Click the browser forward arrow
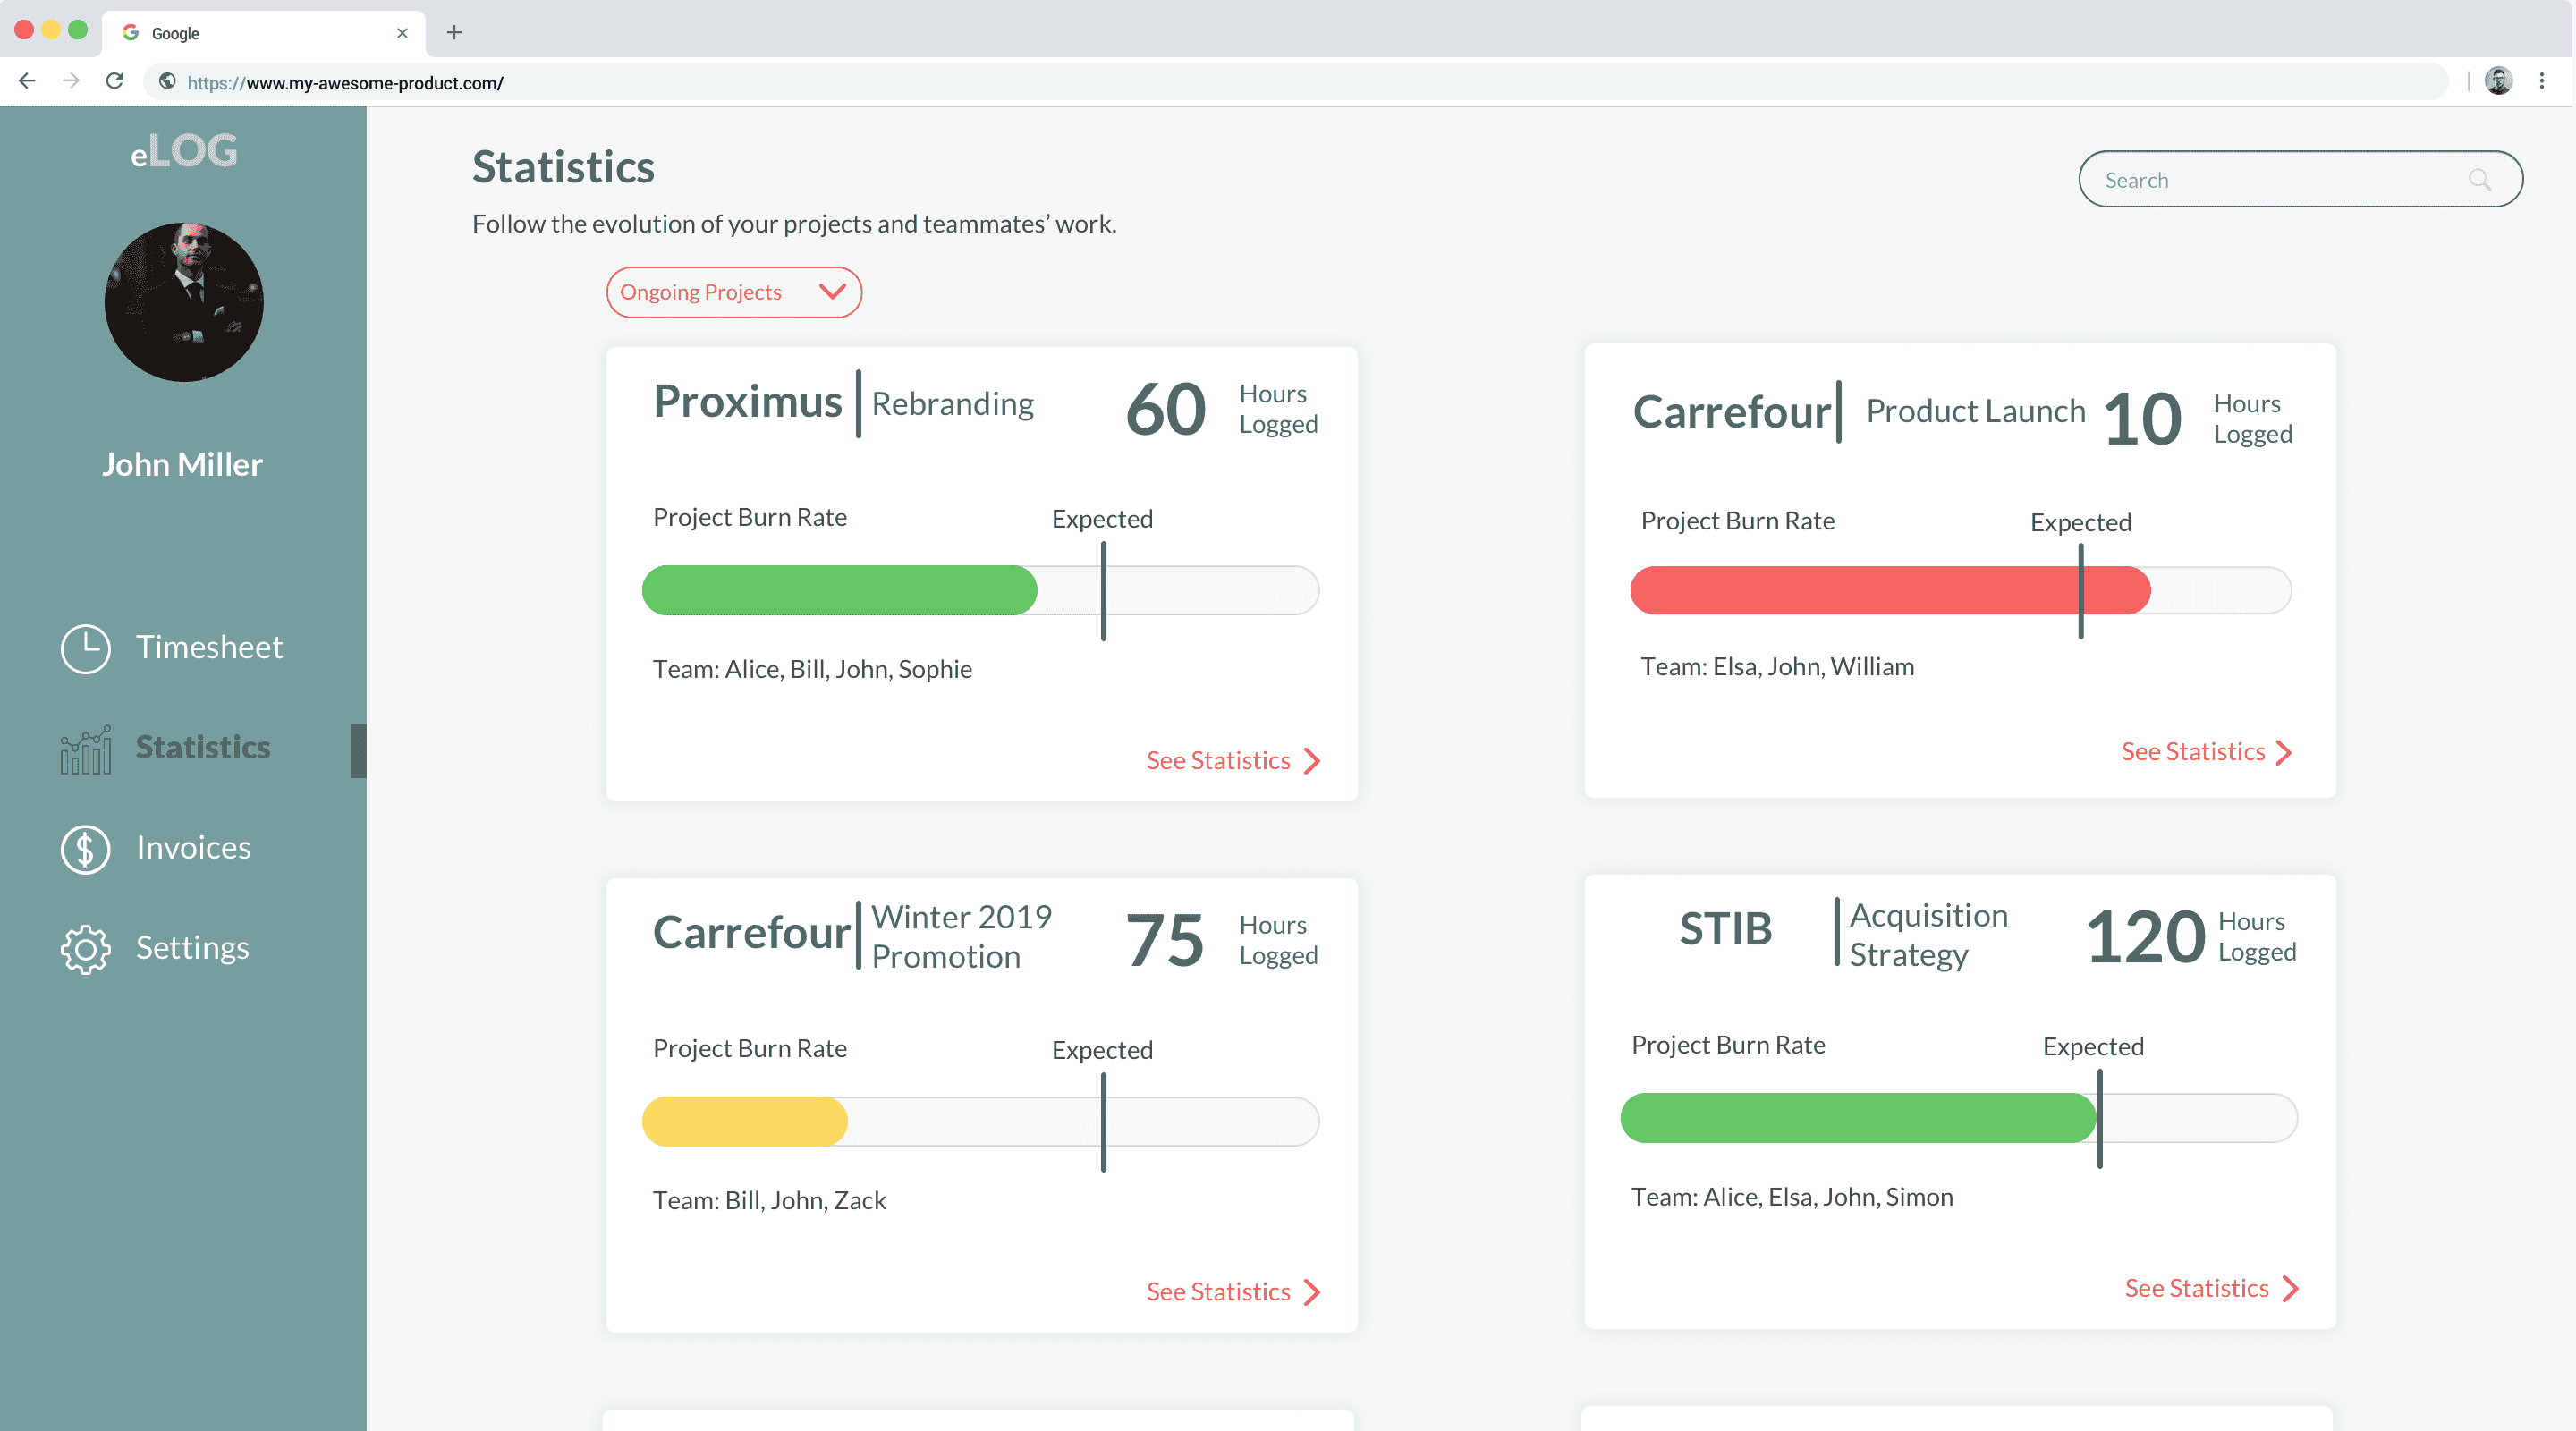Screen dimensions: 2576x1431 click(70, 81)
